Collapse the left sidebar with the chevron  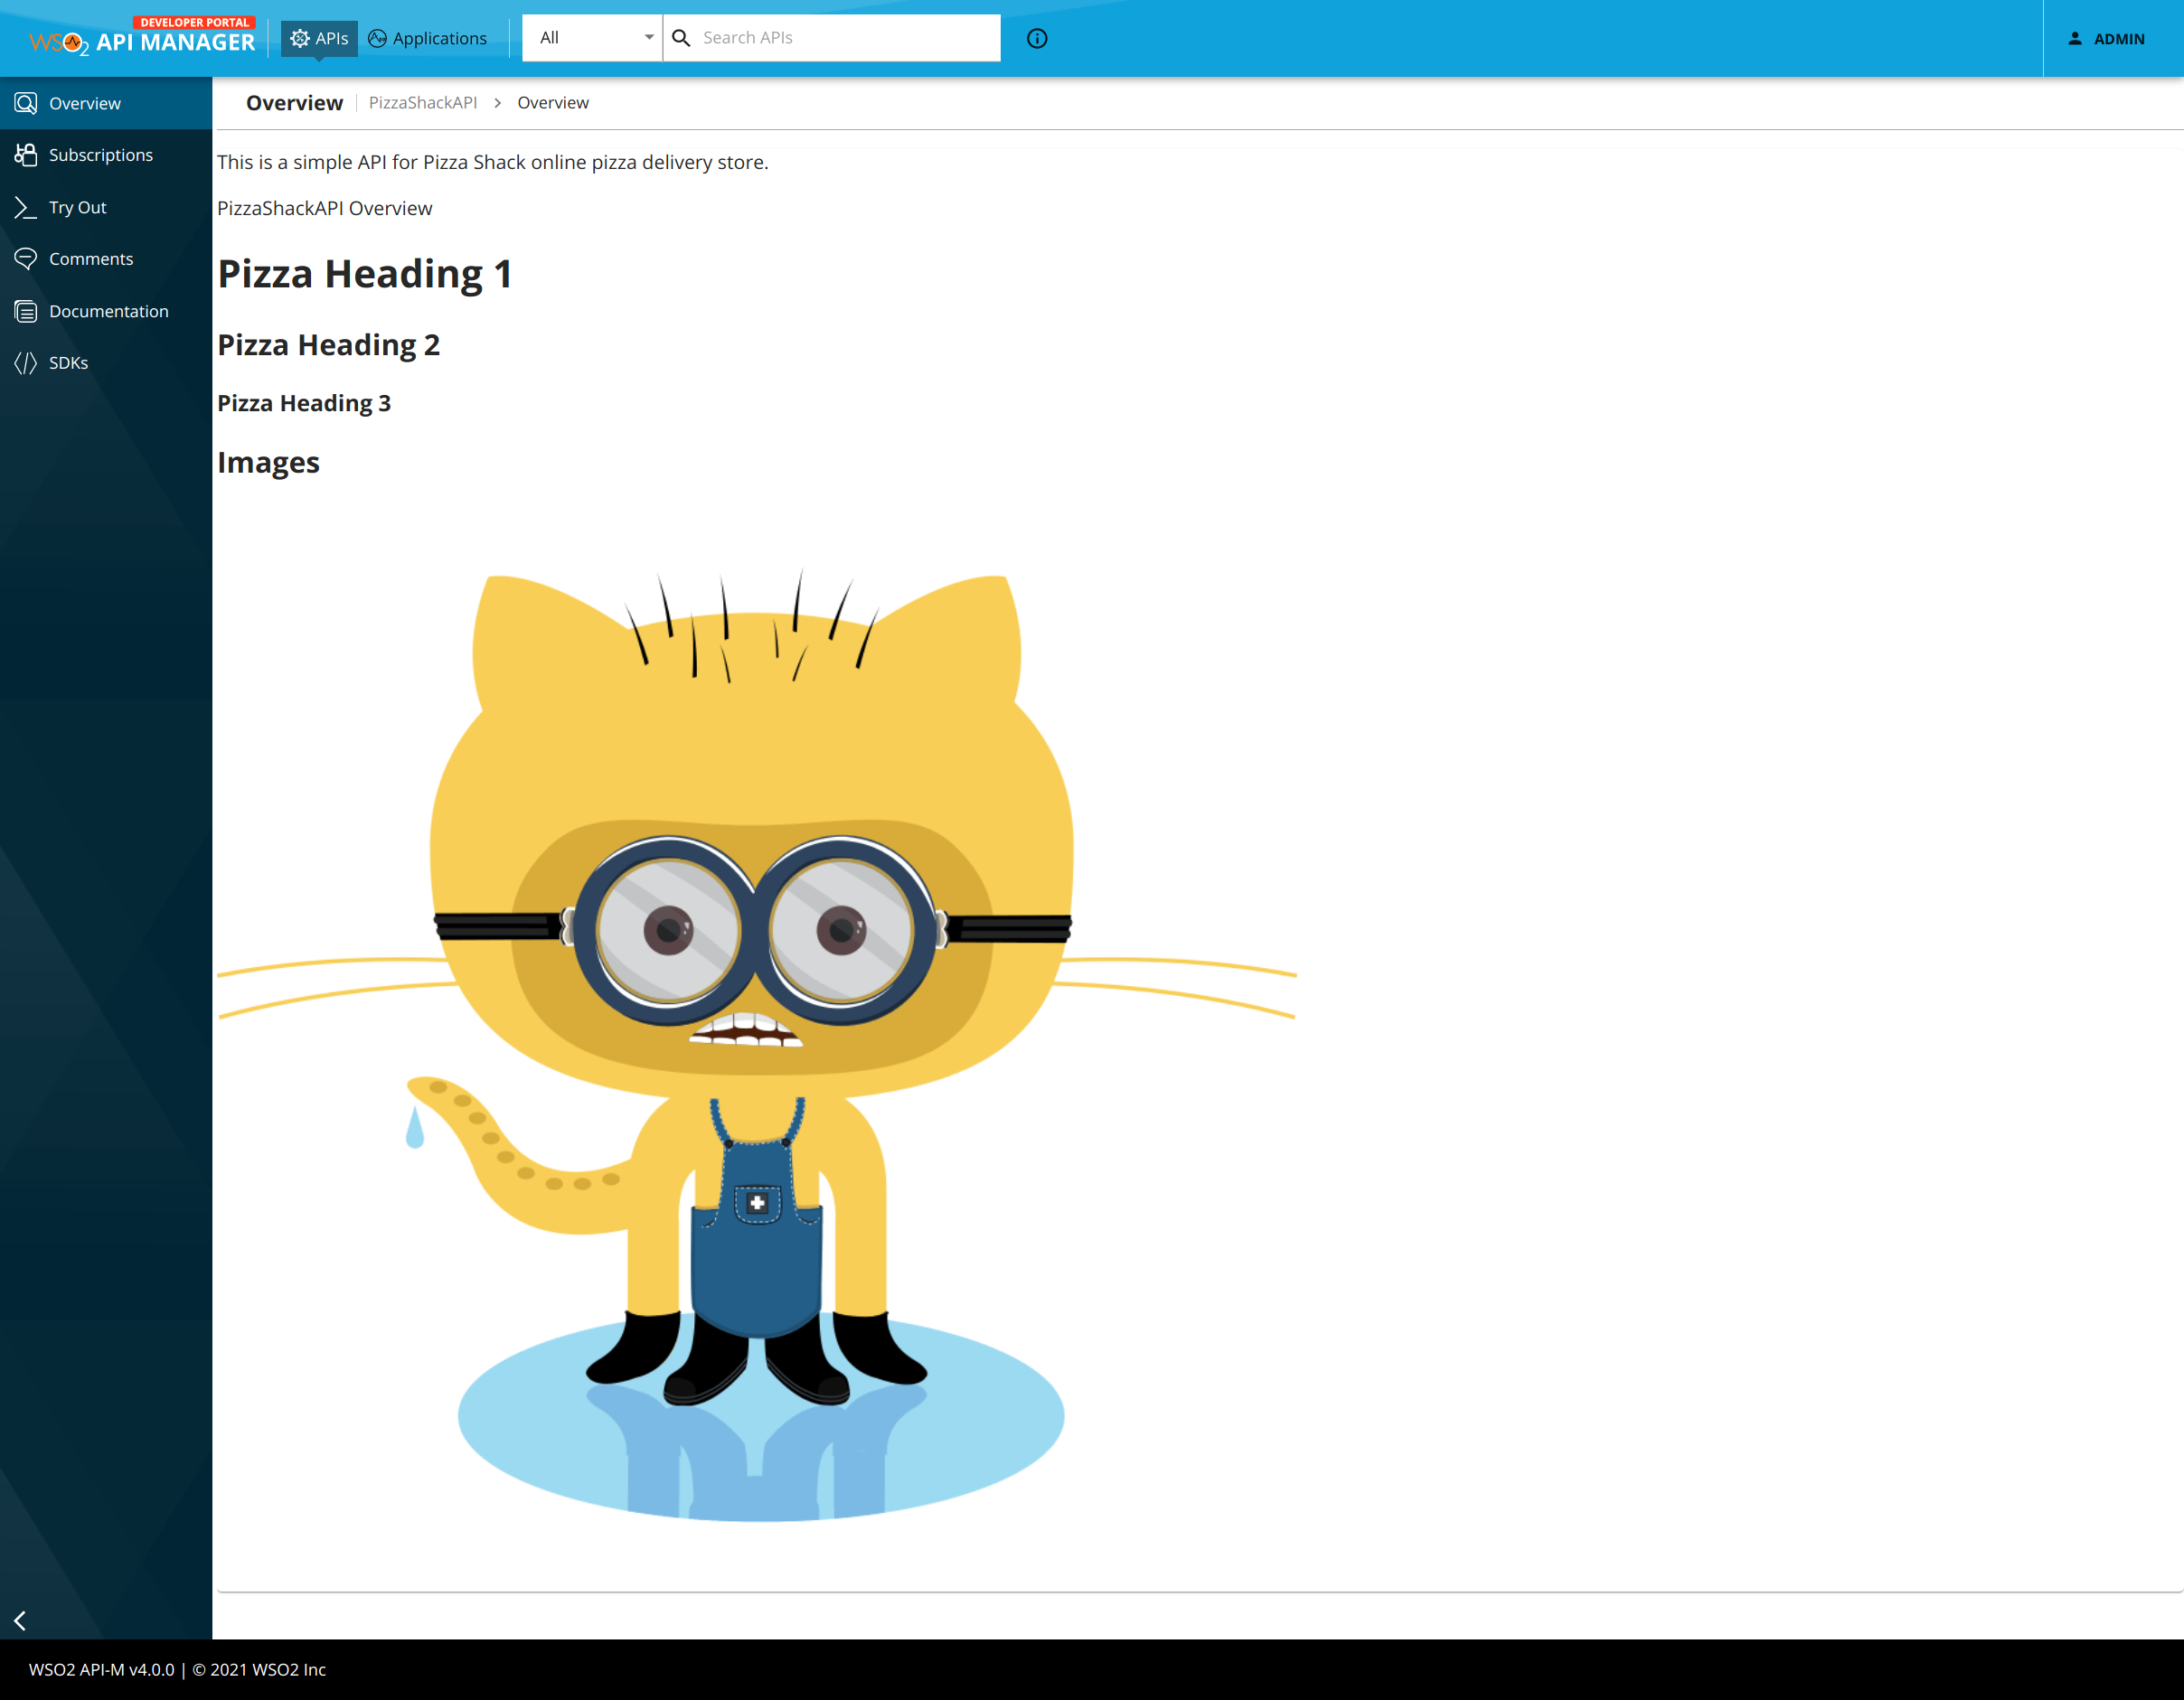pos(21,1621)
